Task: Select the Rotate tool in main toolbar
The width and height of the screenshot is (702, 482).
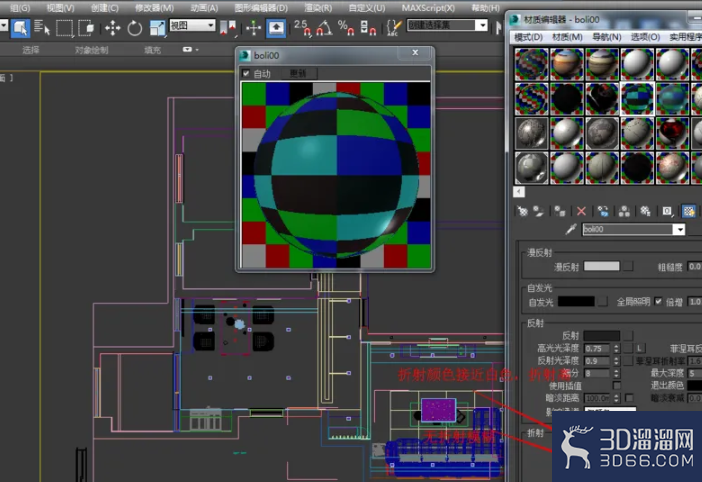Action: (x=134, y=28)
